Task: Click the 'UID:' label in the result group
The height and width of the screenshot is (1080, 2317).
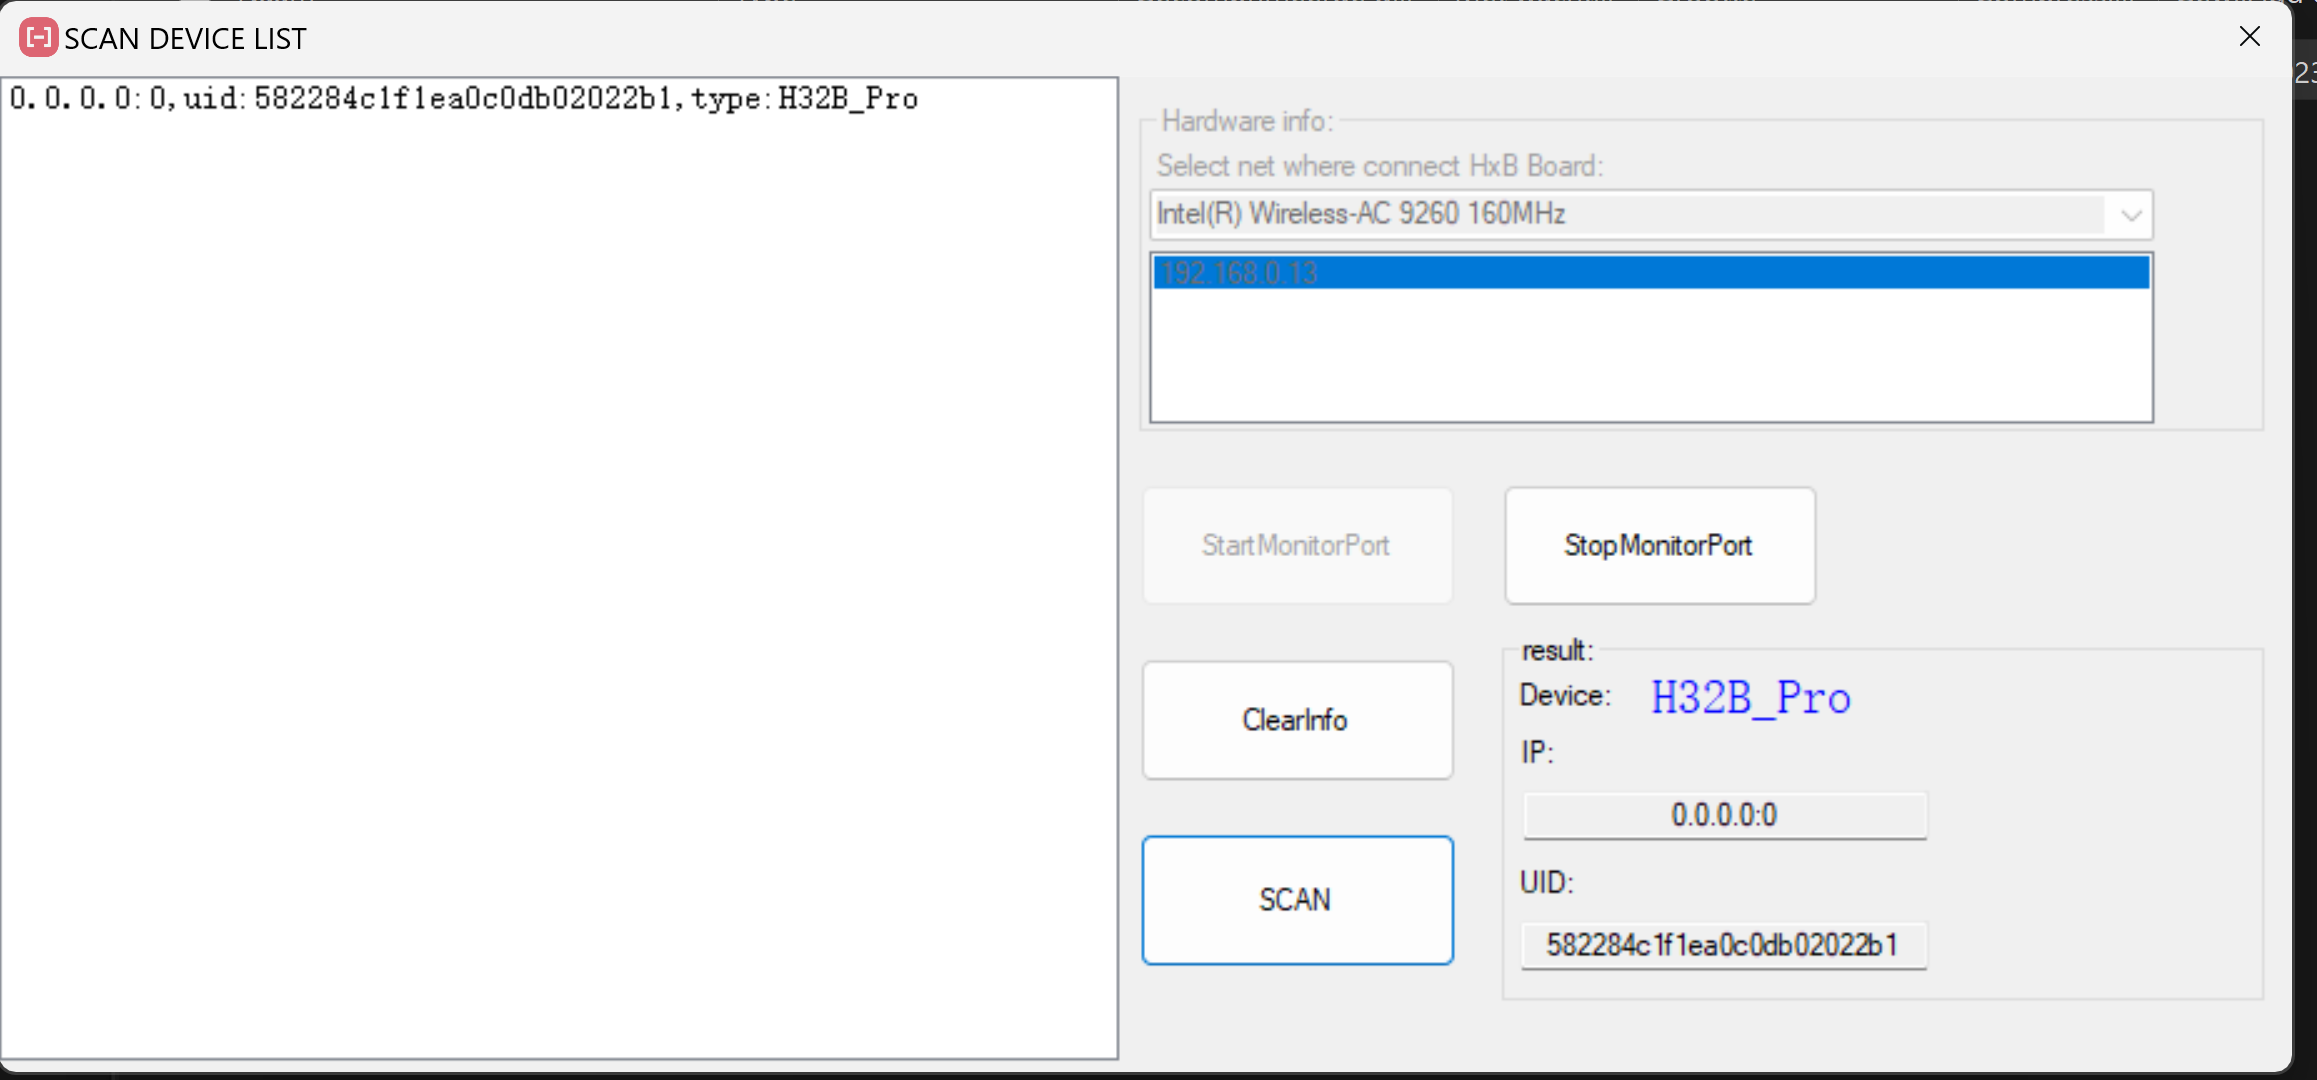Action: point(1546,883)
